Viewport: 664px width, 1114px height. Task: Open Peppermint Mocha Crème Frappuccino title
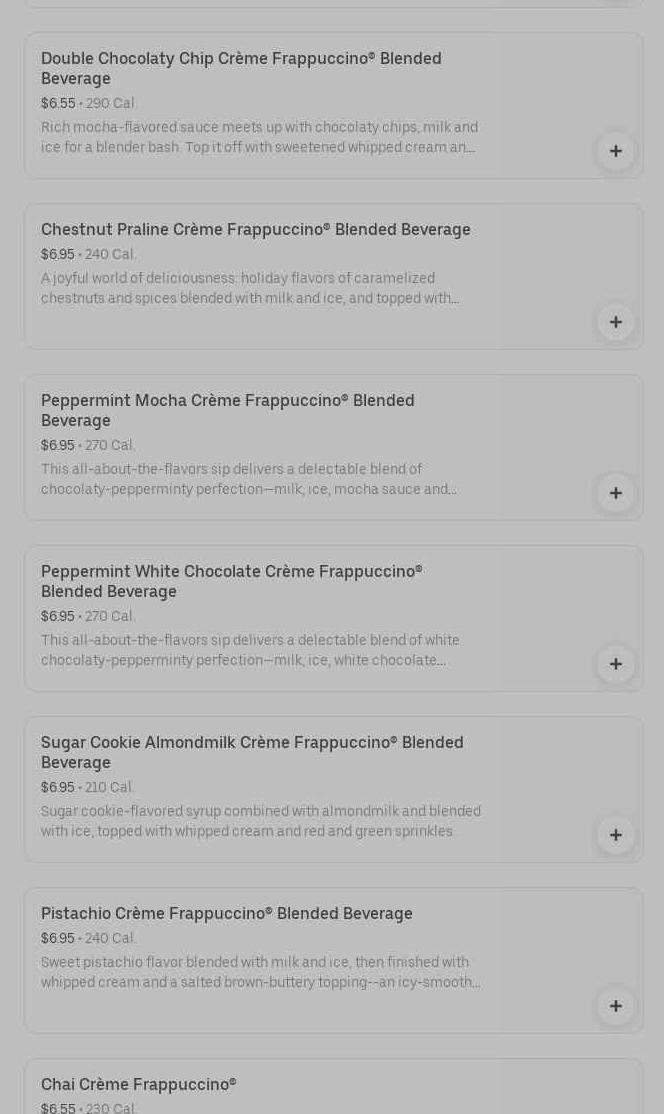(x=228, y=410)
